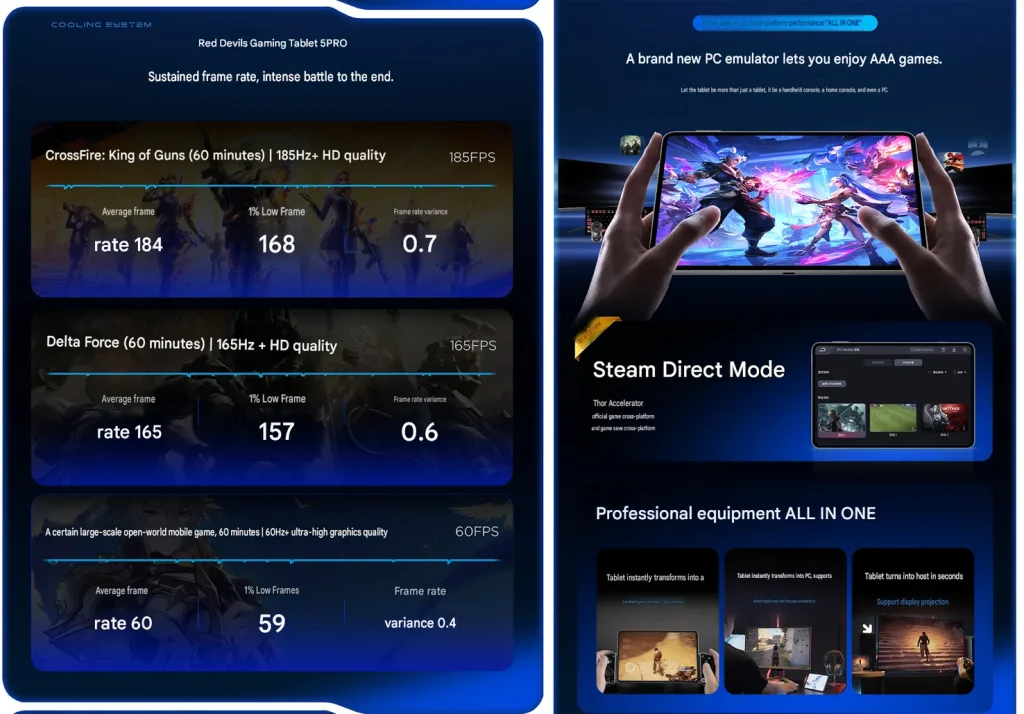Click the '0.7' variance value
The height and width of the screenshot is (714, 1024).
click(419, 244)
